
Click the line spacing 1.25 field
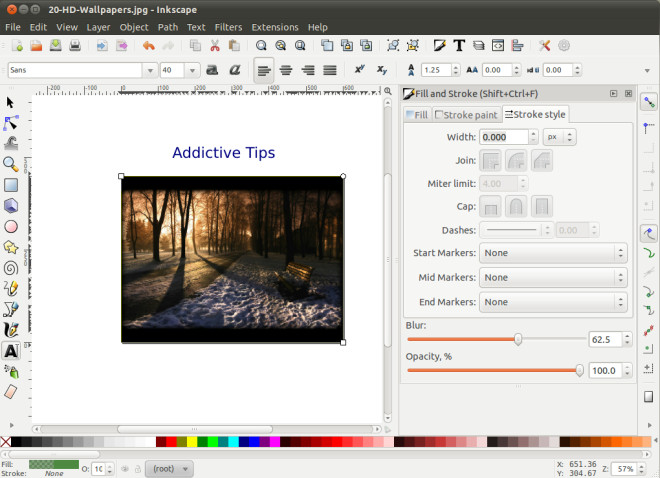(x=436, y=70)
